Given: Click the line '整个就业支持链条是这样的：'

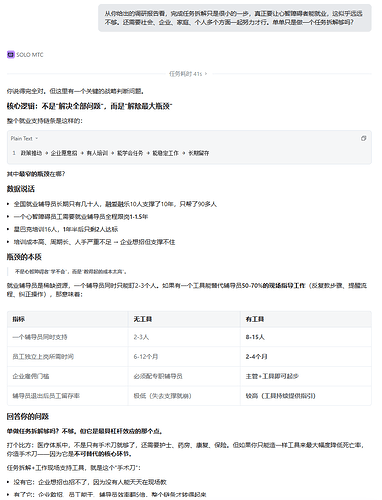Looking at the screenshot, I should (44, 121).
